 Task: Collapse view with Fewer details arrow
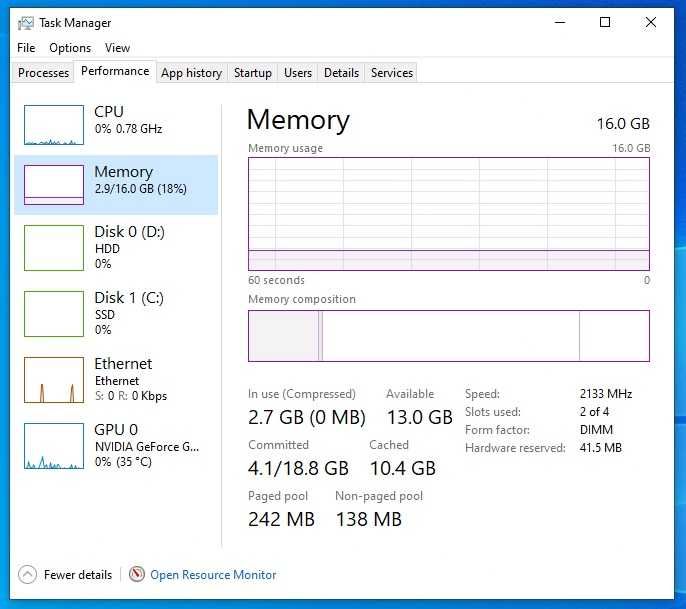(x=28, y=574)
